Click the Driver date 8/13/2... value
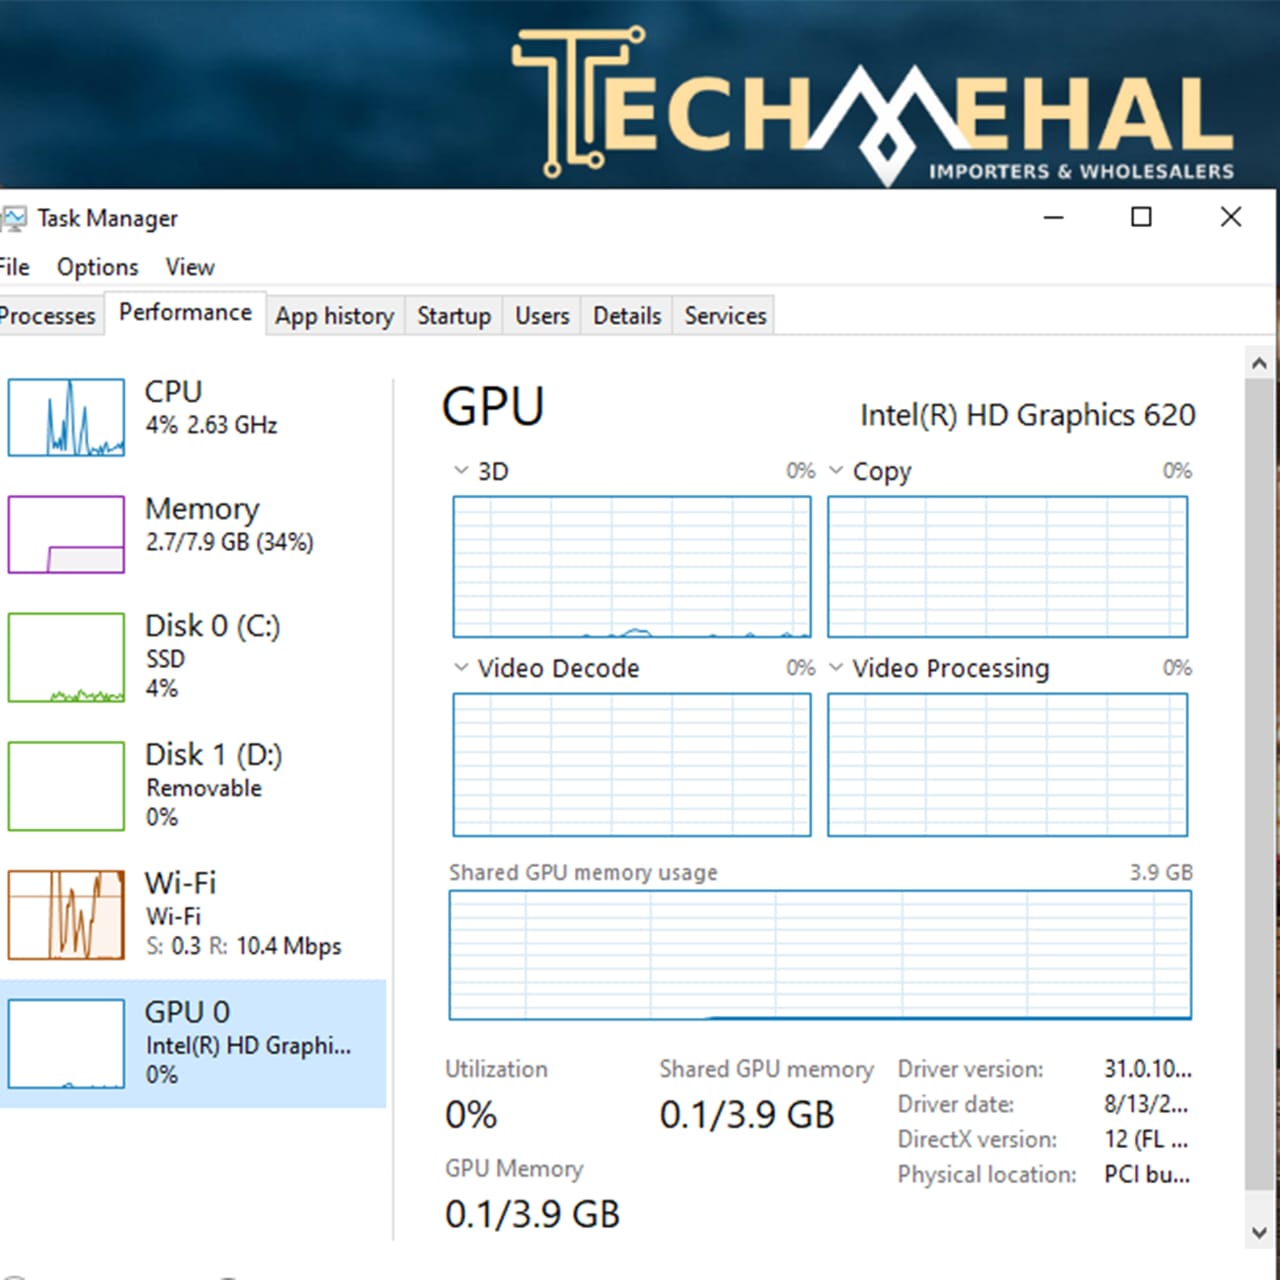 tap(1146, 1104)
